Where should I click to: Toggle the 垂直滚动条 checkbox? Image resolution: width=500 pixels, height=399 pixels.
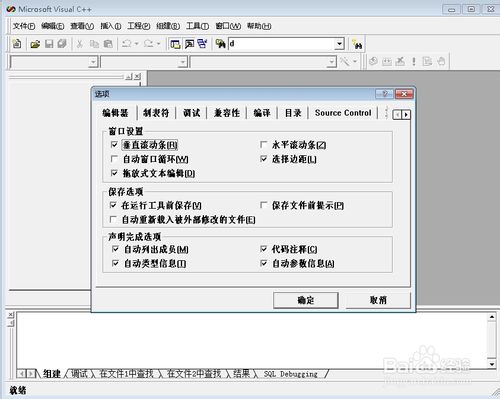(114, 145)
